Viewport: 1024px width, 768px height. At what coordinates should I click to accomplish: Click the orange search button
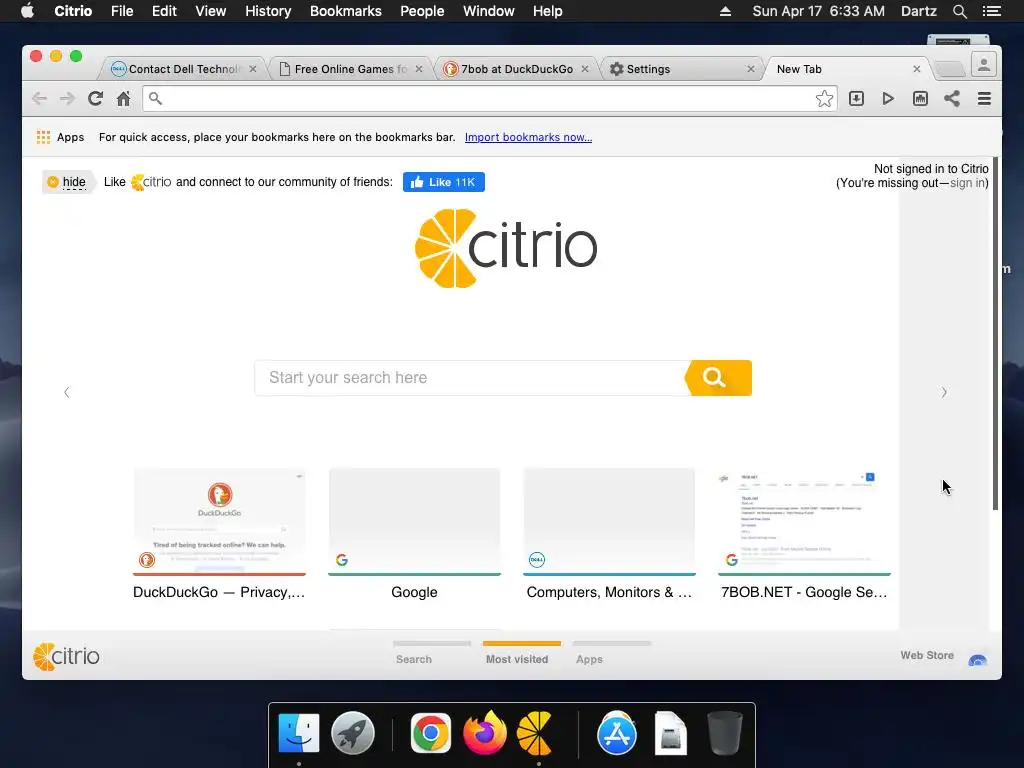pyautogui.click(x=718, y=377)
